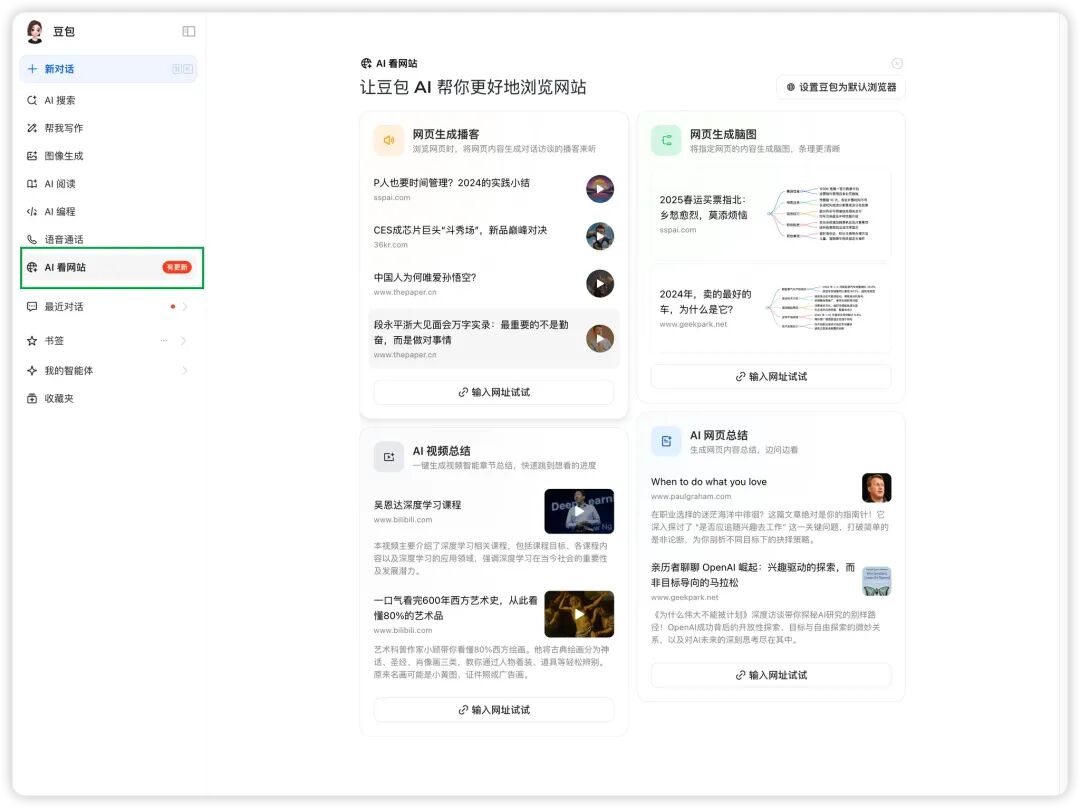This screenshot has height=808, width=1080.
Task: Click 输入网址试试 under AI 视频总结
Action: click(494, 710)
